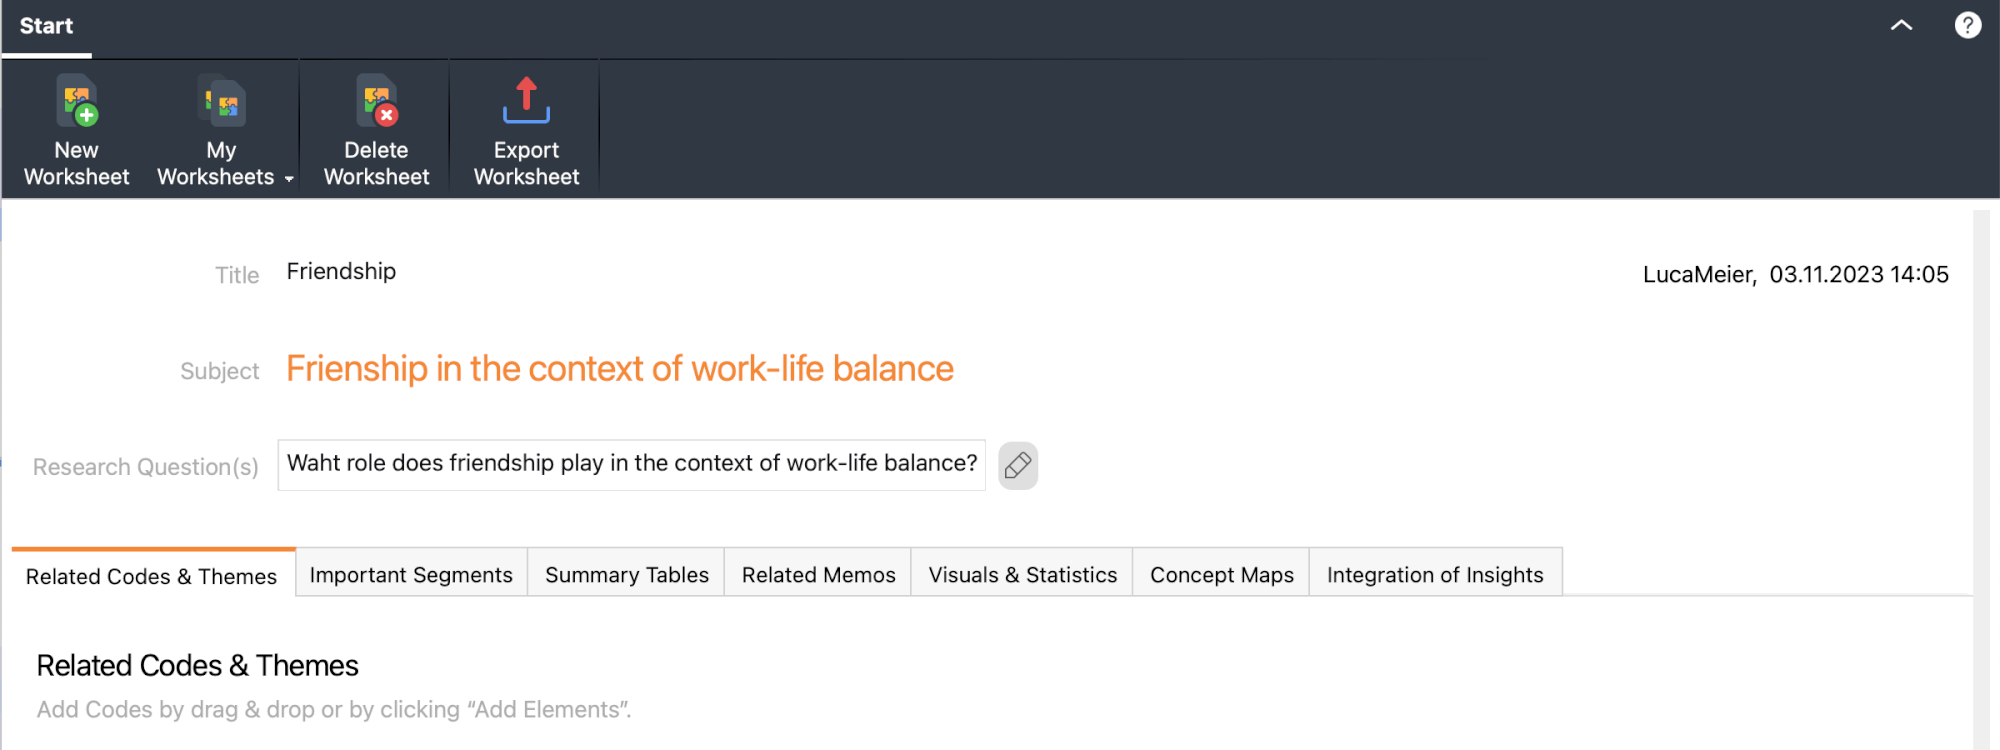Viewport: 2000px width, 750px height.
Task: Expand the My Worksheets dropdown arrow
Action: [289, 179]
